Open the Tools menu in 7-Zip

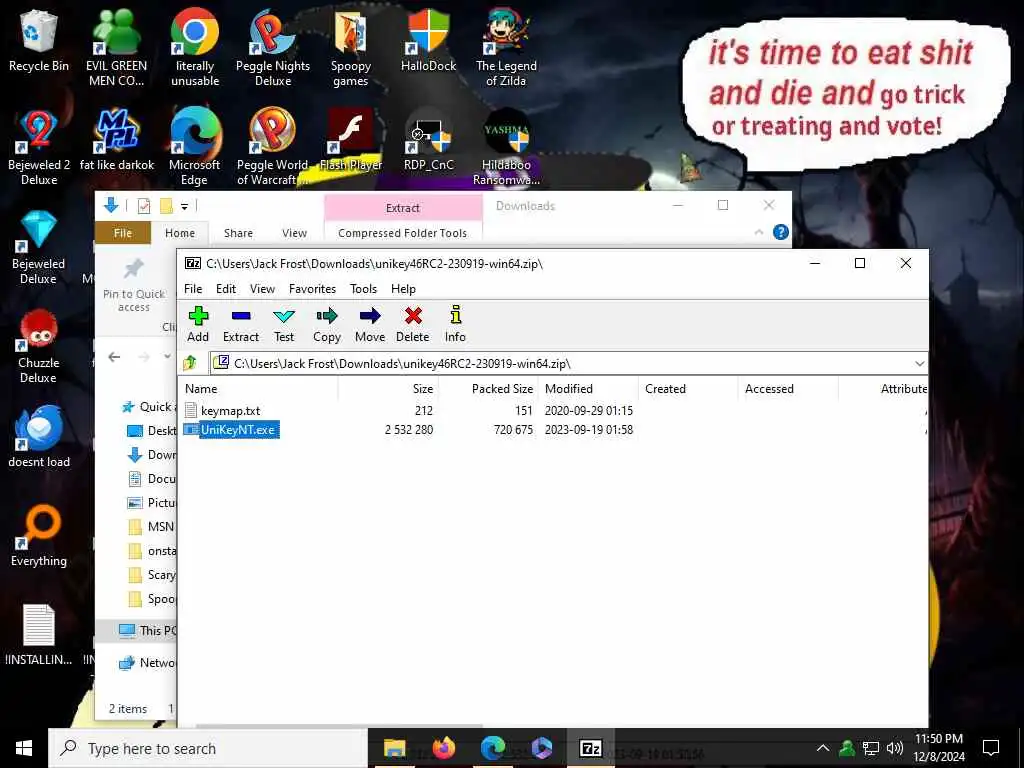click(x=363, y=289)
